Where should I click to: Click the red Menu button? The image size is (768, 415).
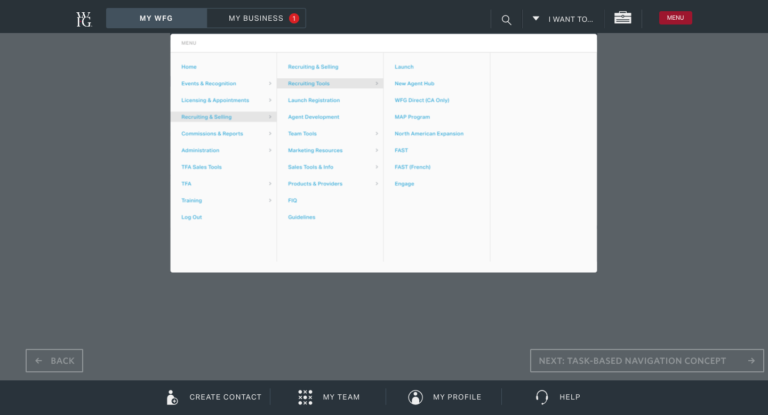click(675, 18)
